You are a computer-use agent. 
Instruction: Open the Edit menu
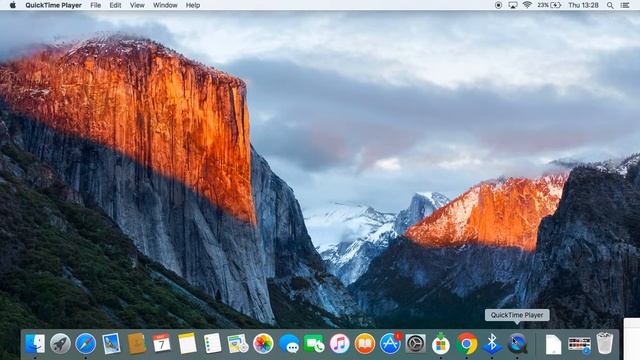point(115,5)
